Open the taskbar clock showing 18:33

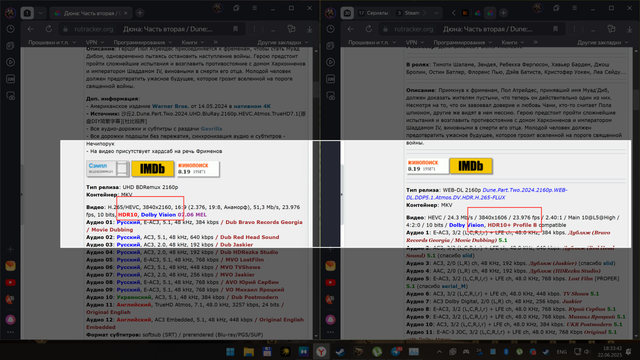pyautogui.click(x=611, y=352)
